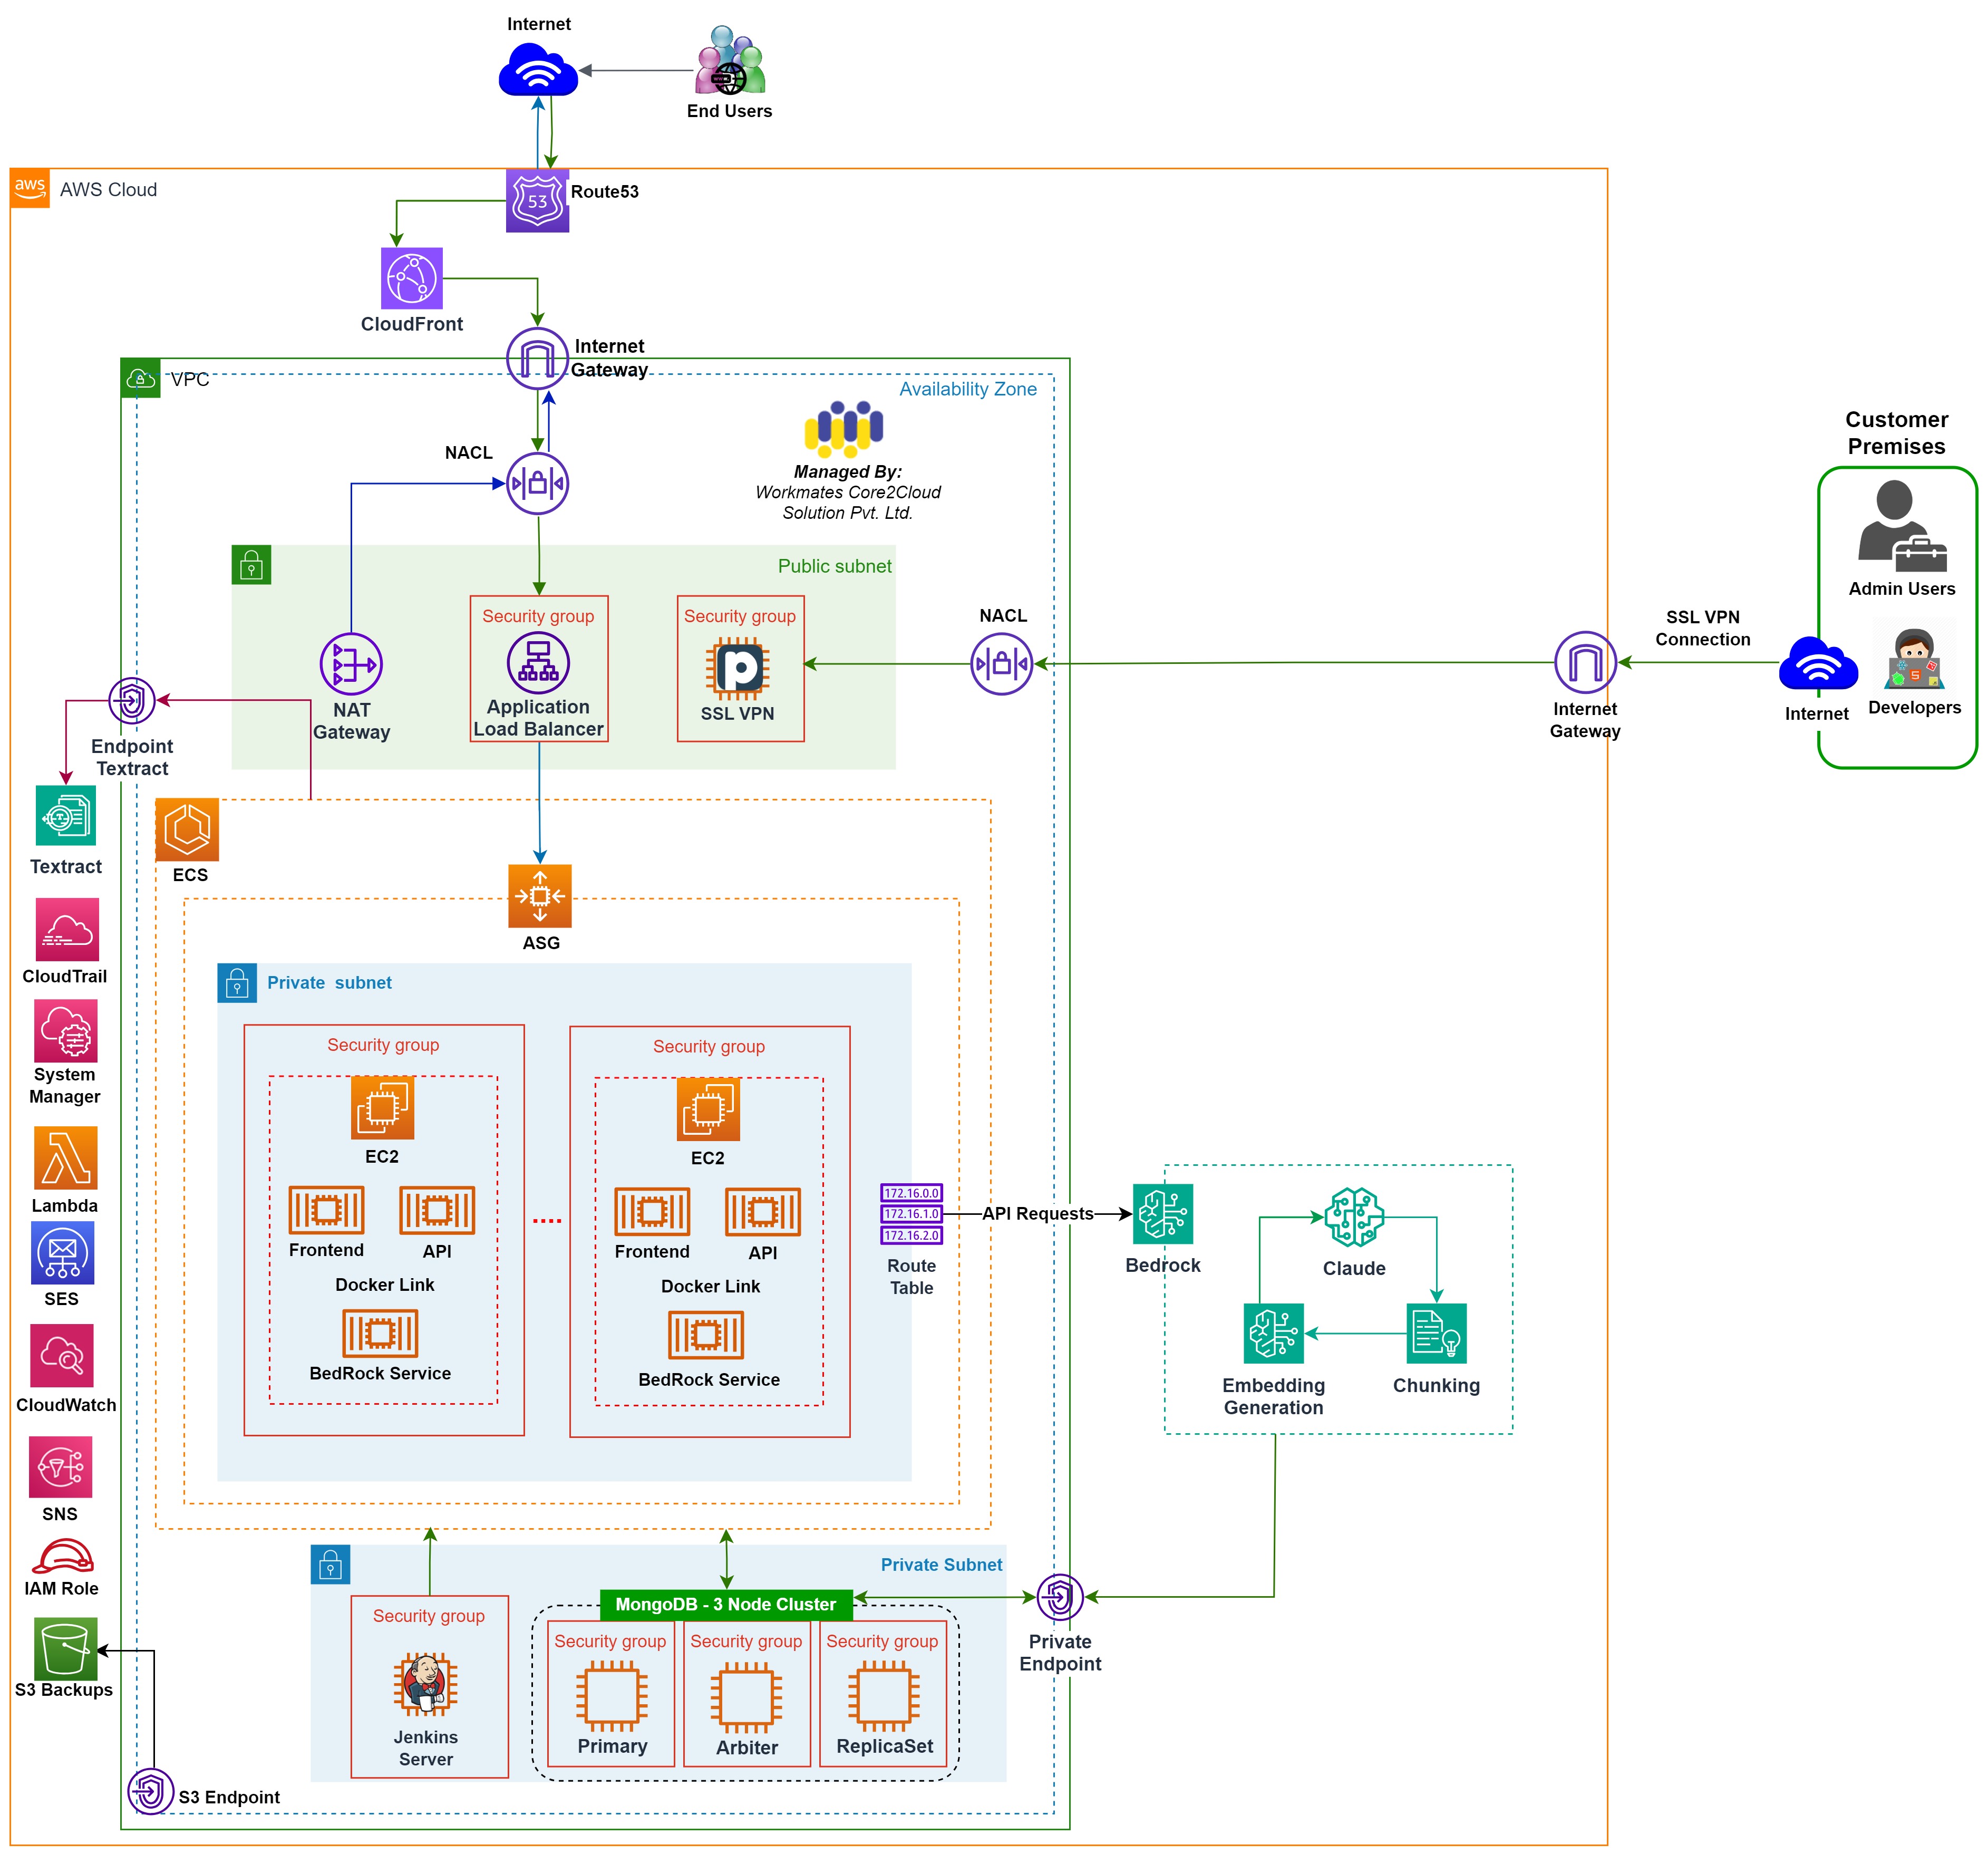Select the ASG auto scaling icon
Viewport: 1988px width, 1854px height.
[540, 896]
